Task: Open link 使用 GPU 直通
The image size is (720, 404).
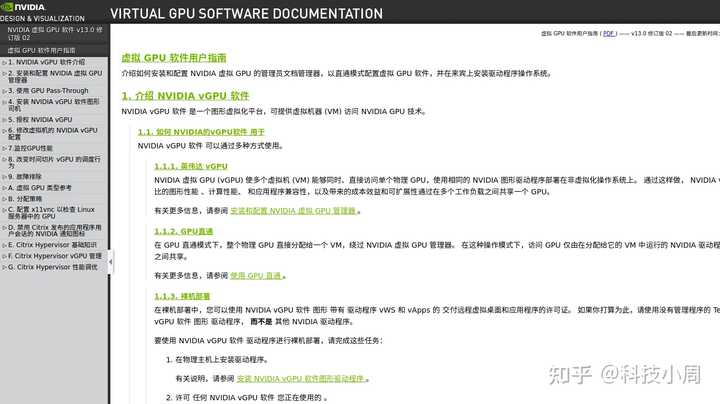Action: coord(255,275)
